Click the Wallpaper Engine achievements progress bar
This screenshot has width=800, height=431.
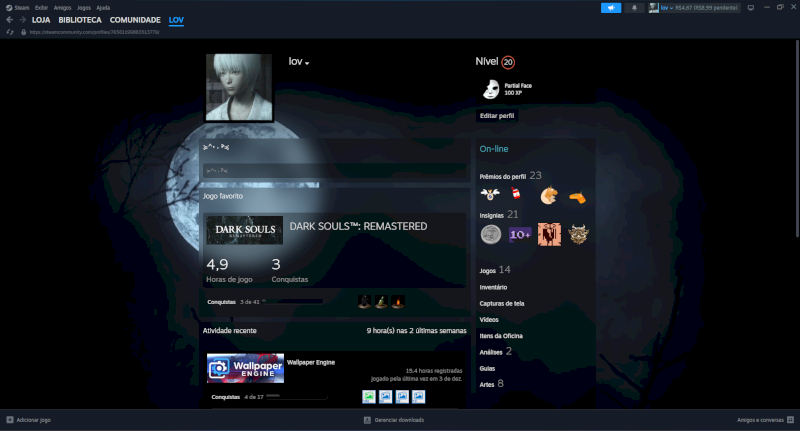click(x=297, y=396)
